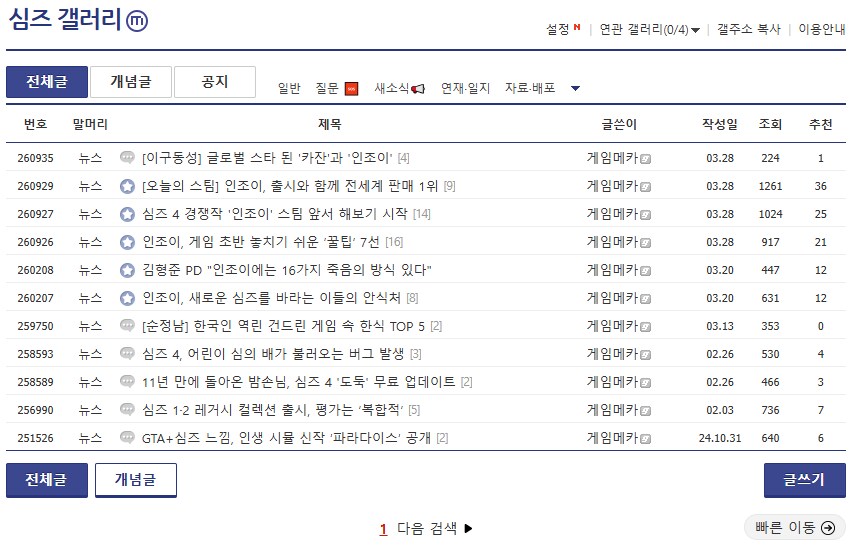The height and width of the screenshot is (549, 868).
Task: Filter posts by 일반 category
Action: click(289, 89)
